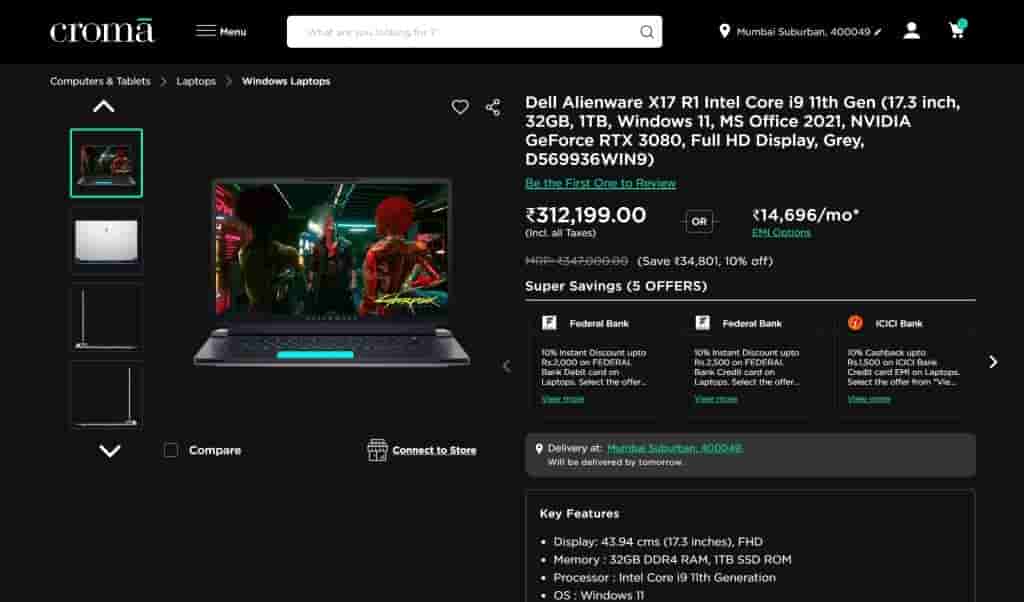Click the Dell Alienware X17 R1 product title
1024x602 pixels.
pyautogui.click(x=743, y=131)
